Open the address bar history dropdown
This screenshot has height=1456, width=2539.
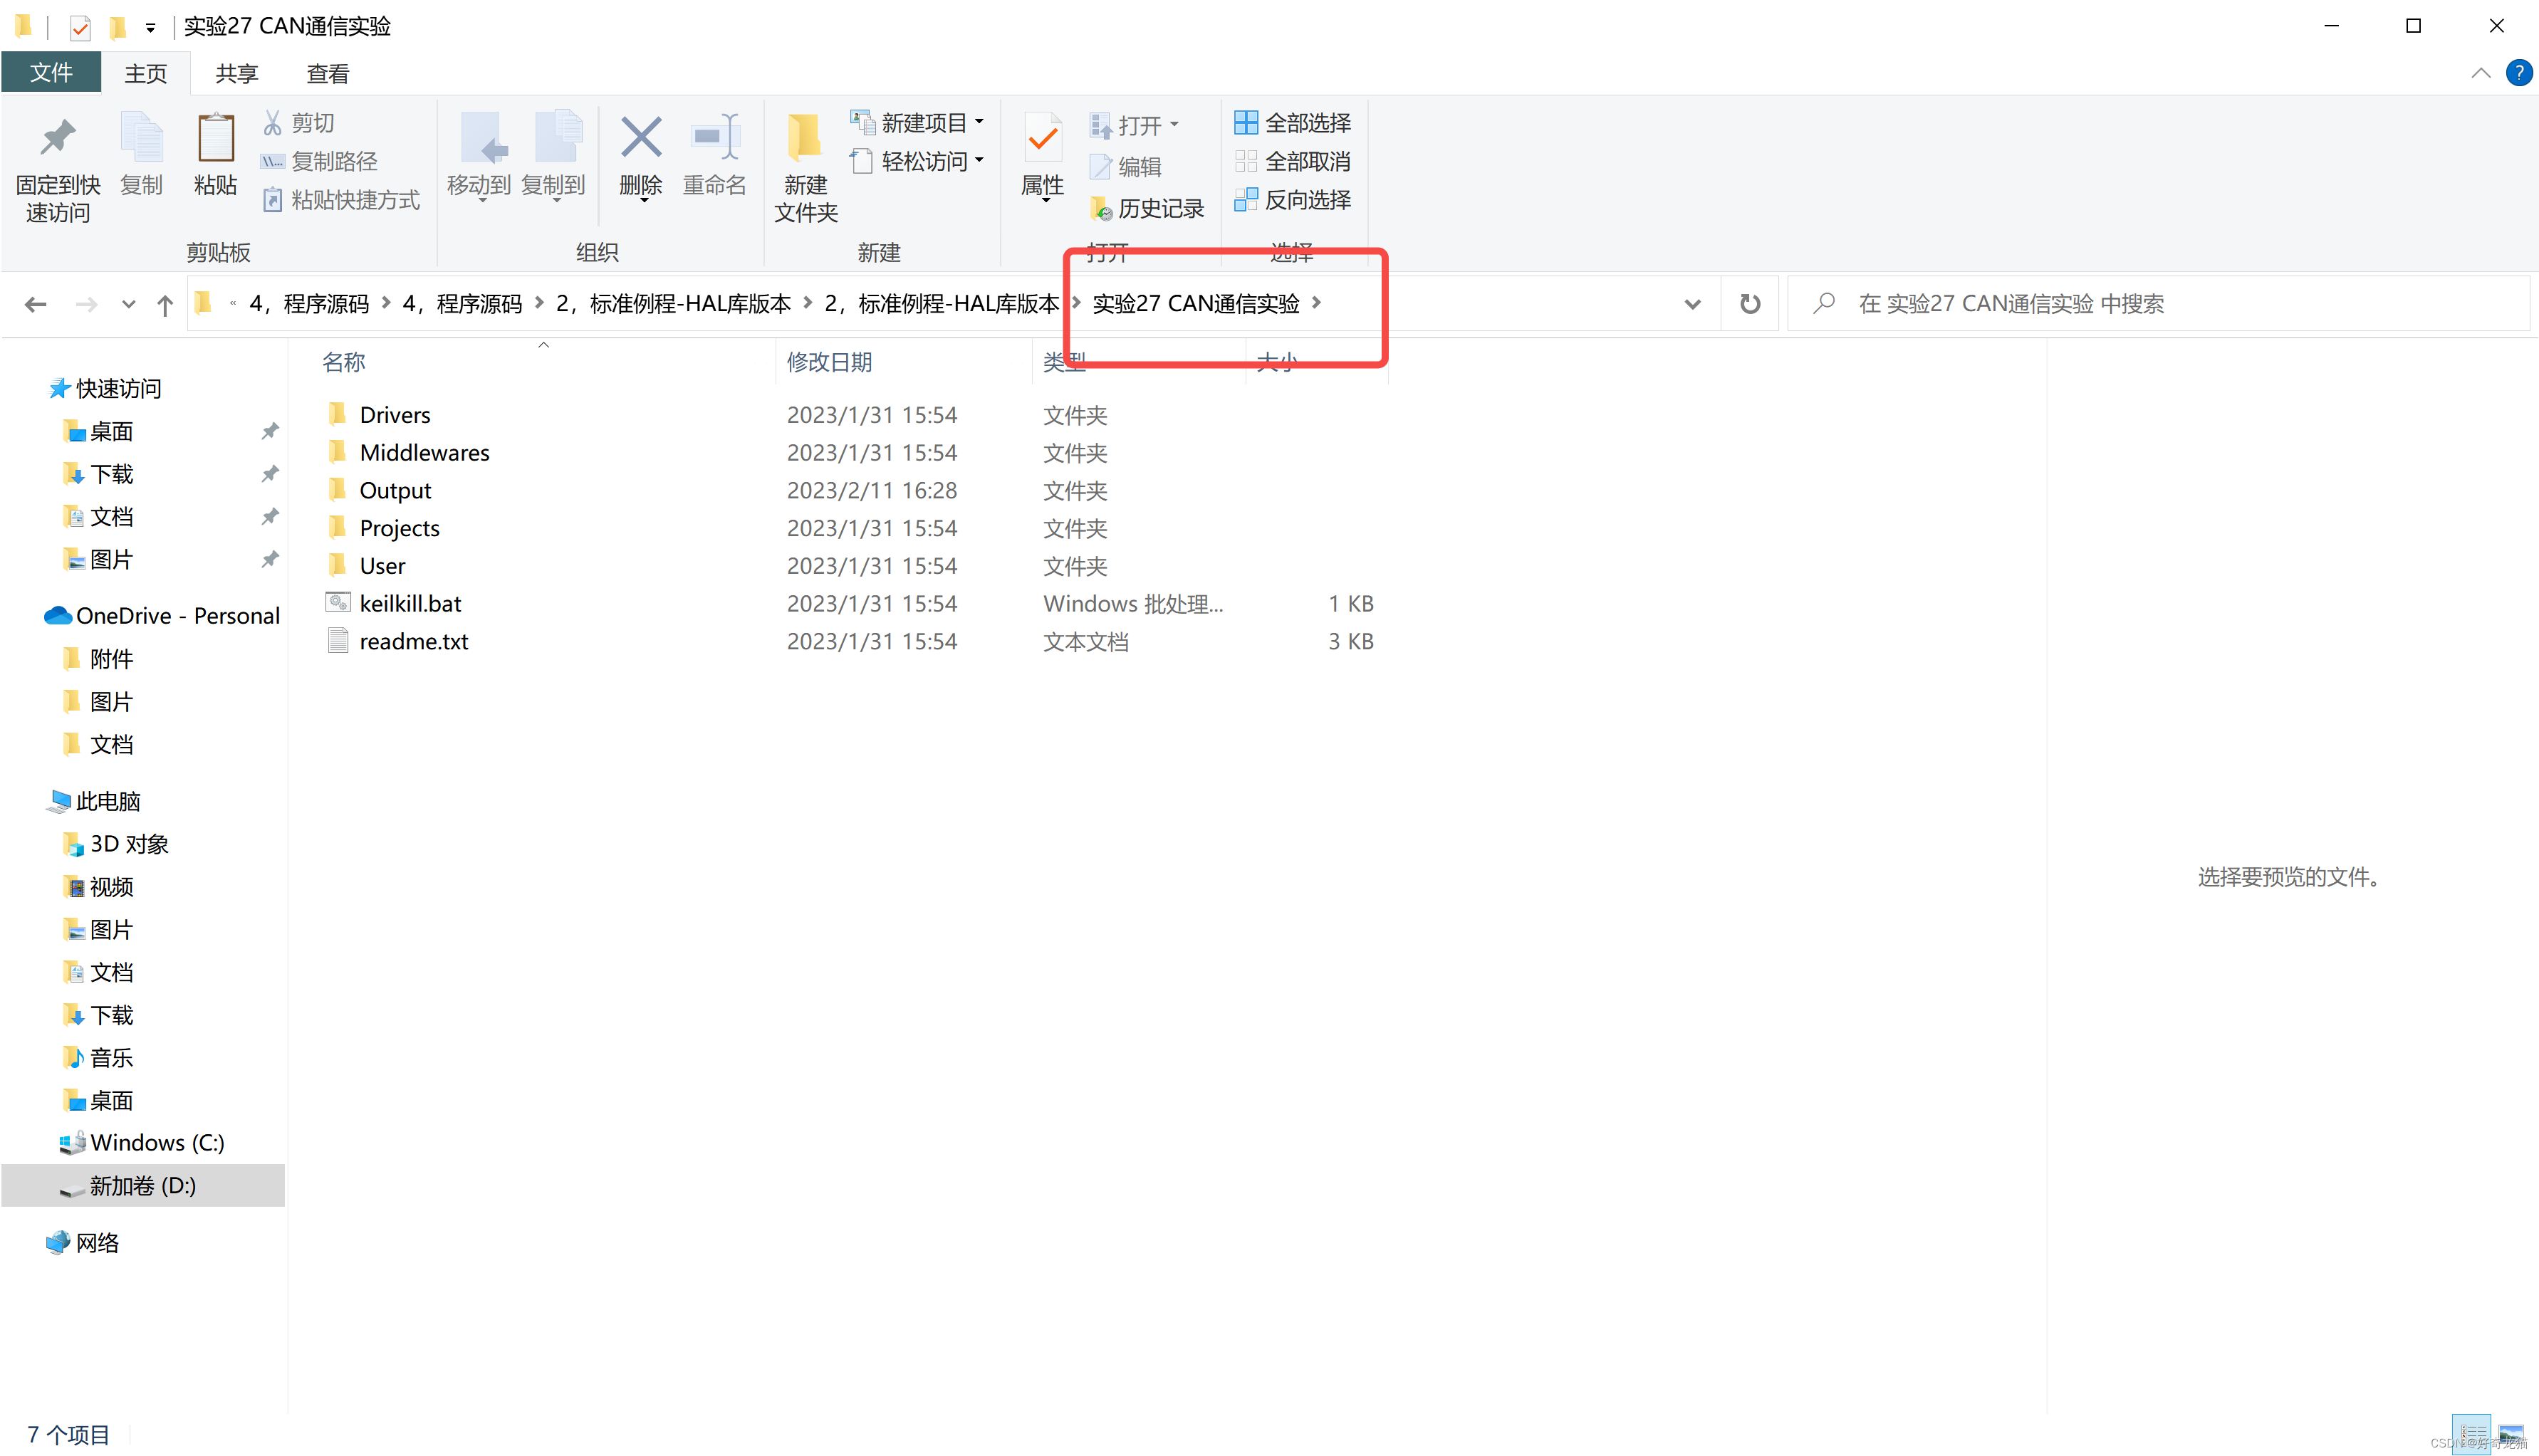(1691, 303)
